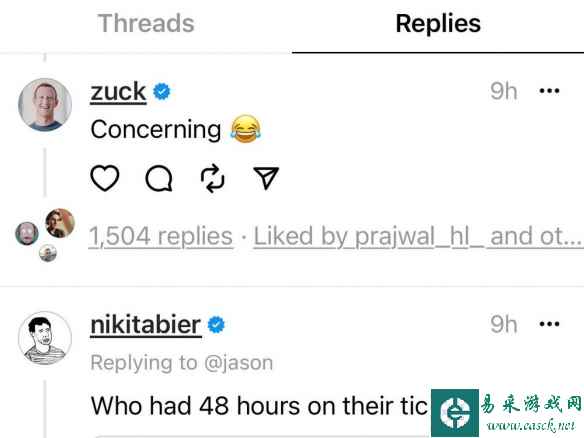Click the cluster of replier avatars
Viewport: 584px width, 438px height.
click(45, 235)
